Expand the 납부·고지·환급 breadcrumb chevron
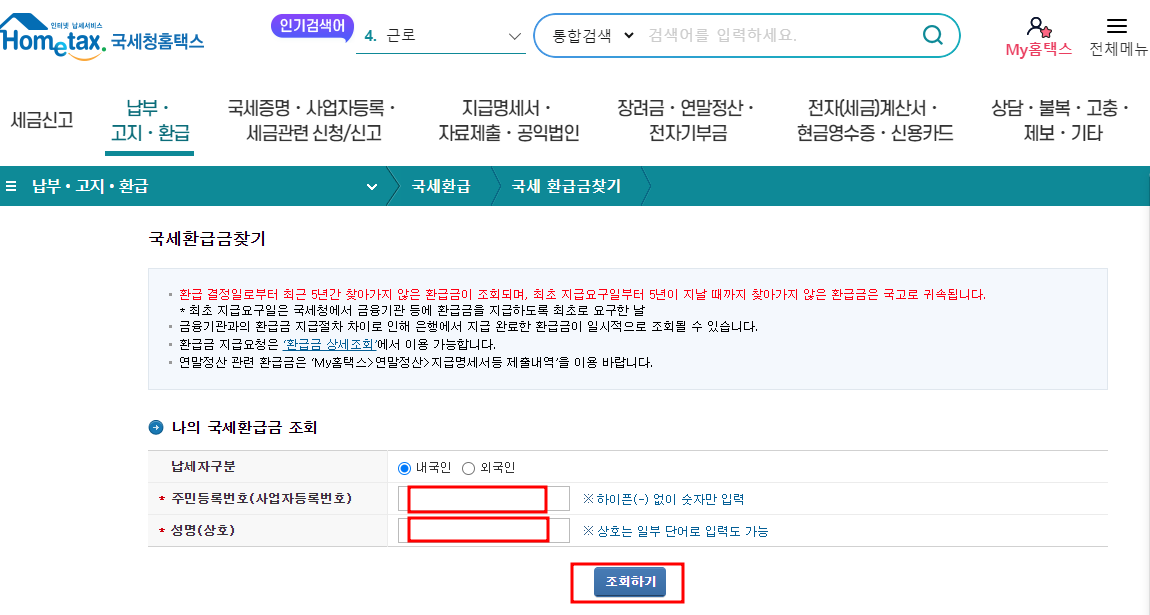Screen dimensions: 1150x615 (371, 185)
